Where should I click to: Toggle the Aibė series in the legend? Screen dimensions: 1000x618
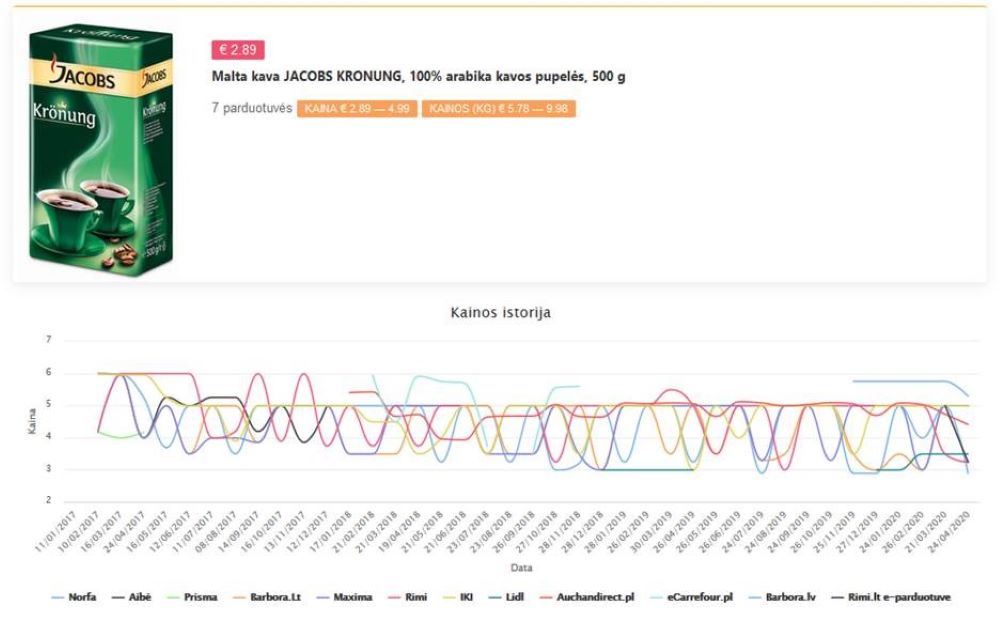click(132, 598)
